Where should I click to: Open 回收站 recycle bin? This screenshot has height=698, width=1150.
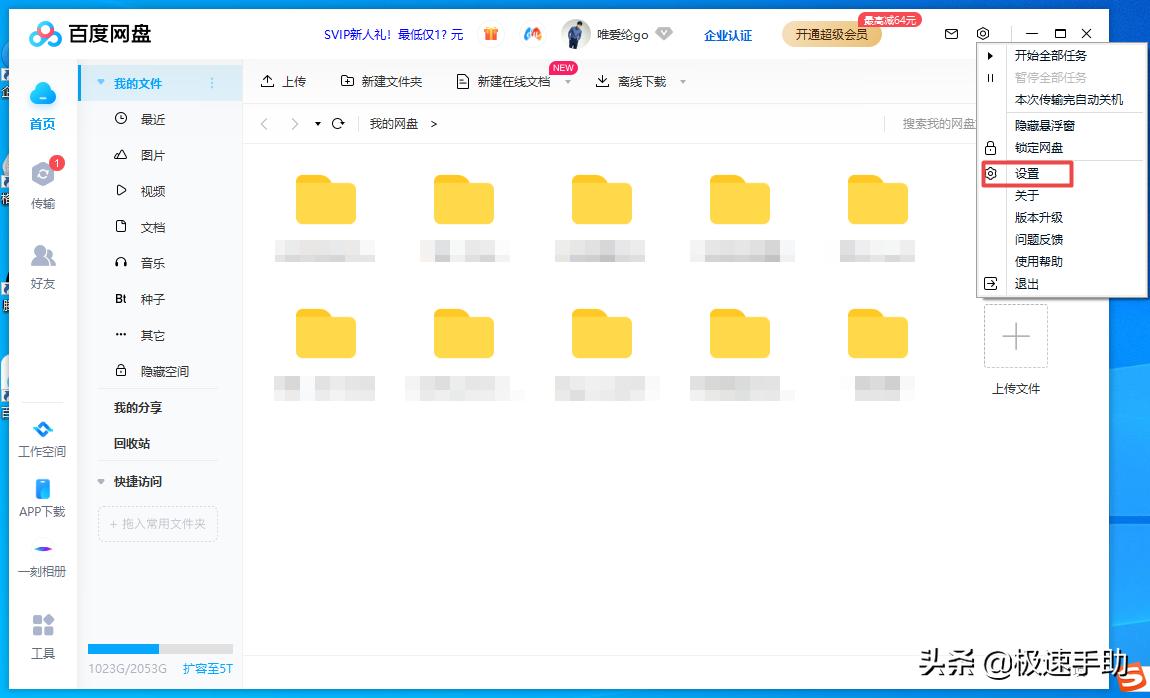pyautogui.click(x=132, y=444)
